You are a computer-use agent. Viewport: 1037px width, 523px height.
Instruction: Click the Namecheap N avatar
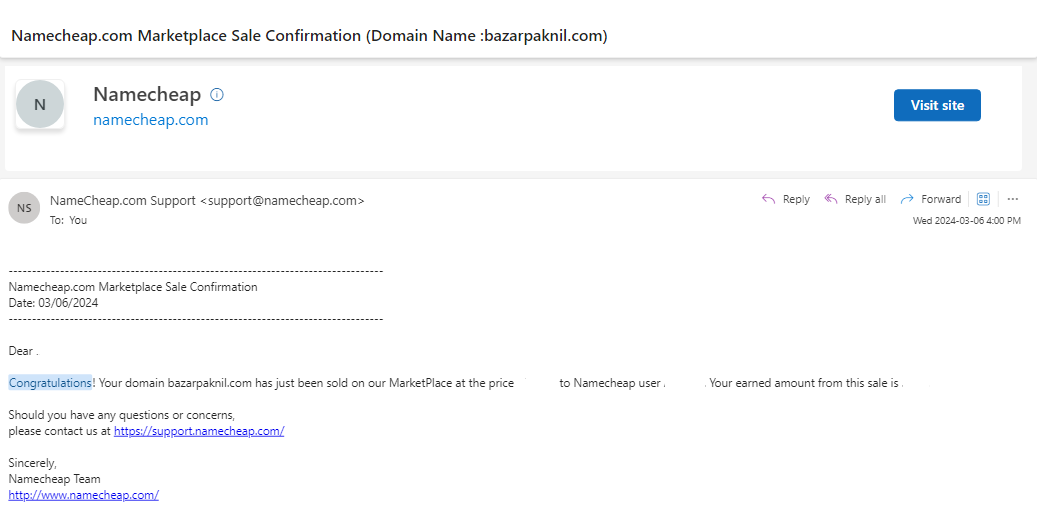40,104
